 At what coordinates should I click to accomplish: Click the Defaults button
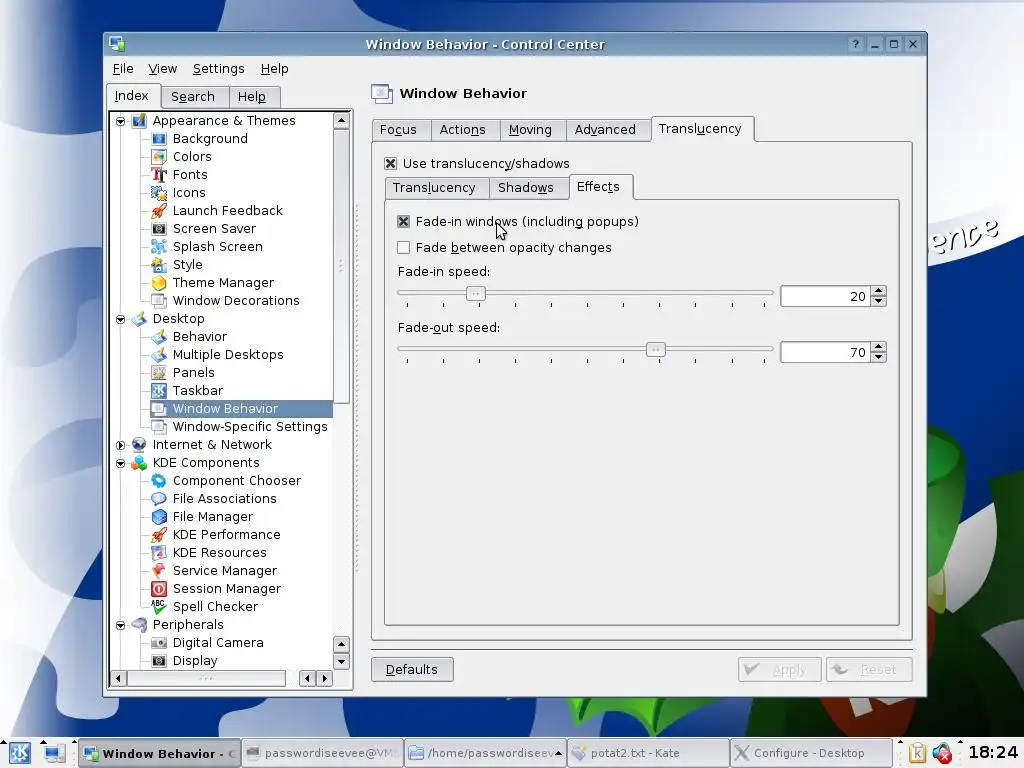(412, 669)
